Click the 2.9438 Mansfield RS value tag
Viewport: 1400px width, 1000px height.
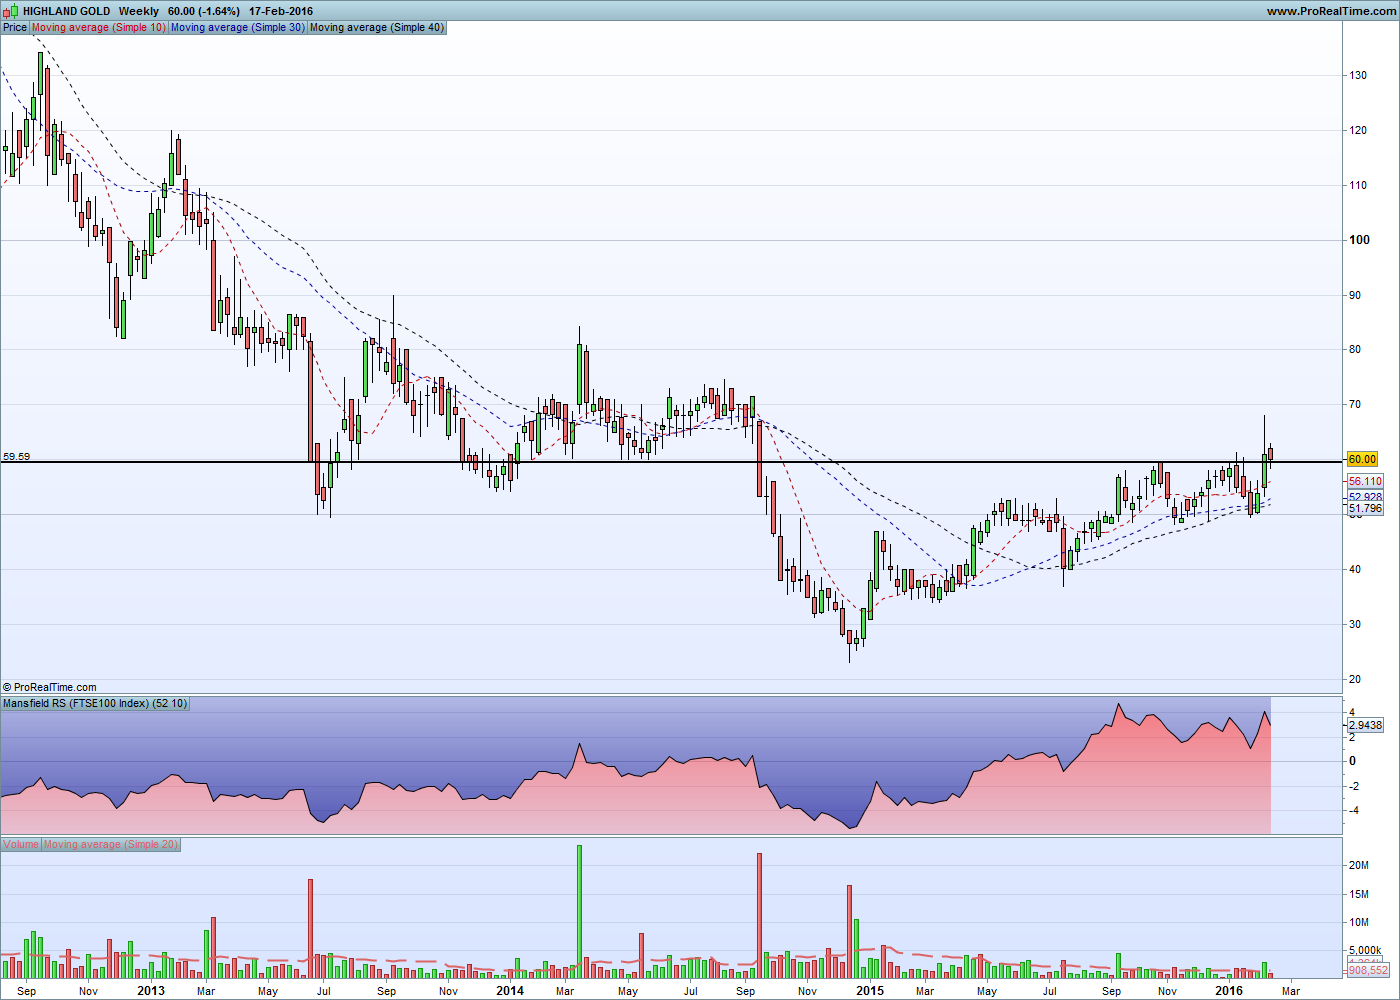[1365, 725]
